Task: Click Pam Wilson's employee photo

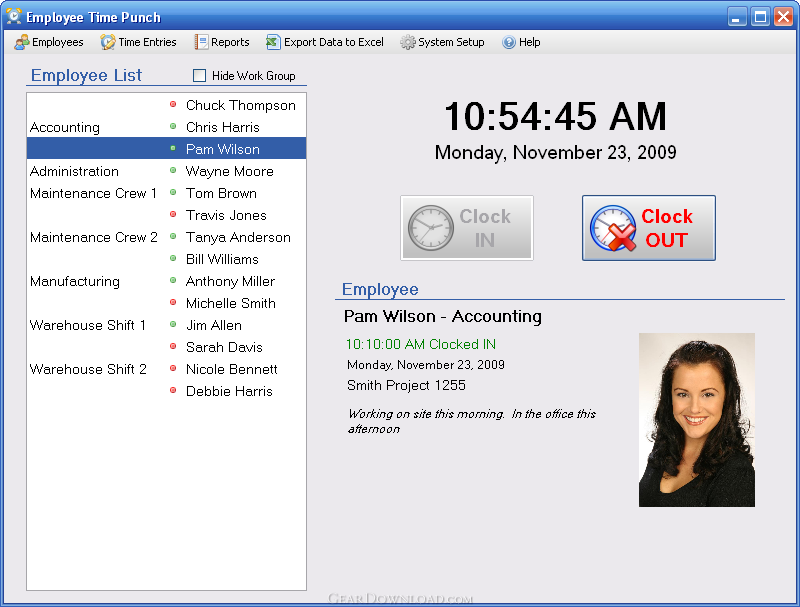Action: pos(696,420)
